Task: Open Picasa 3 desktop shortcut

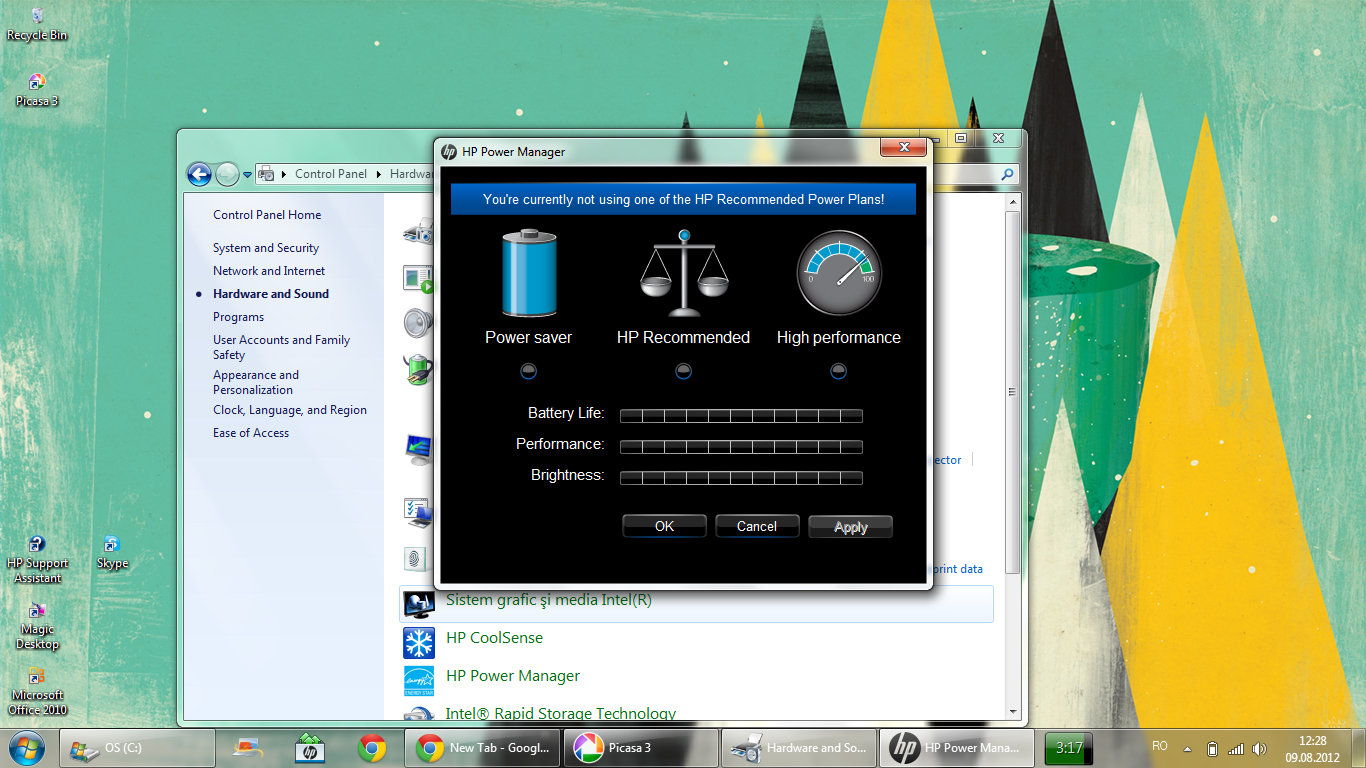Action: (x=37, y=90)
